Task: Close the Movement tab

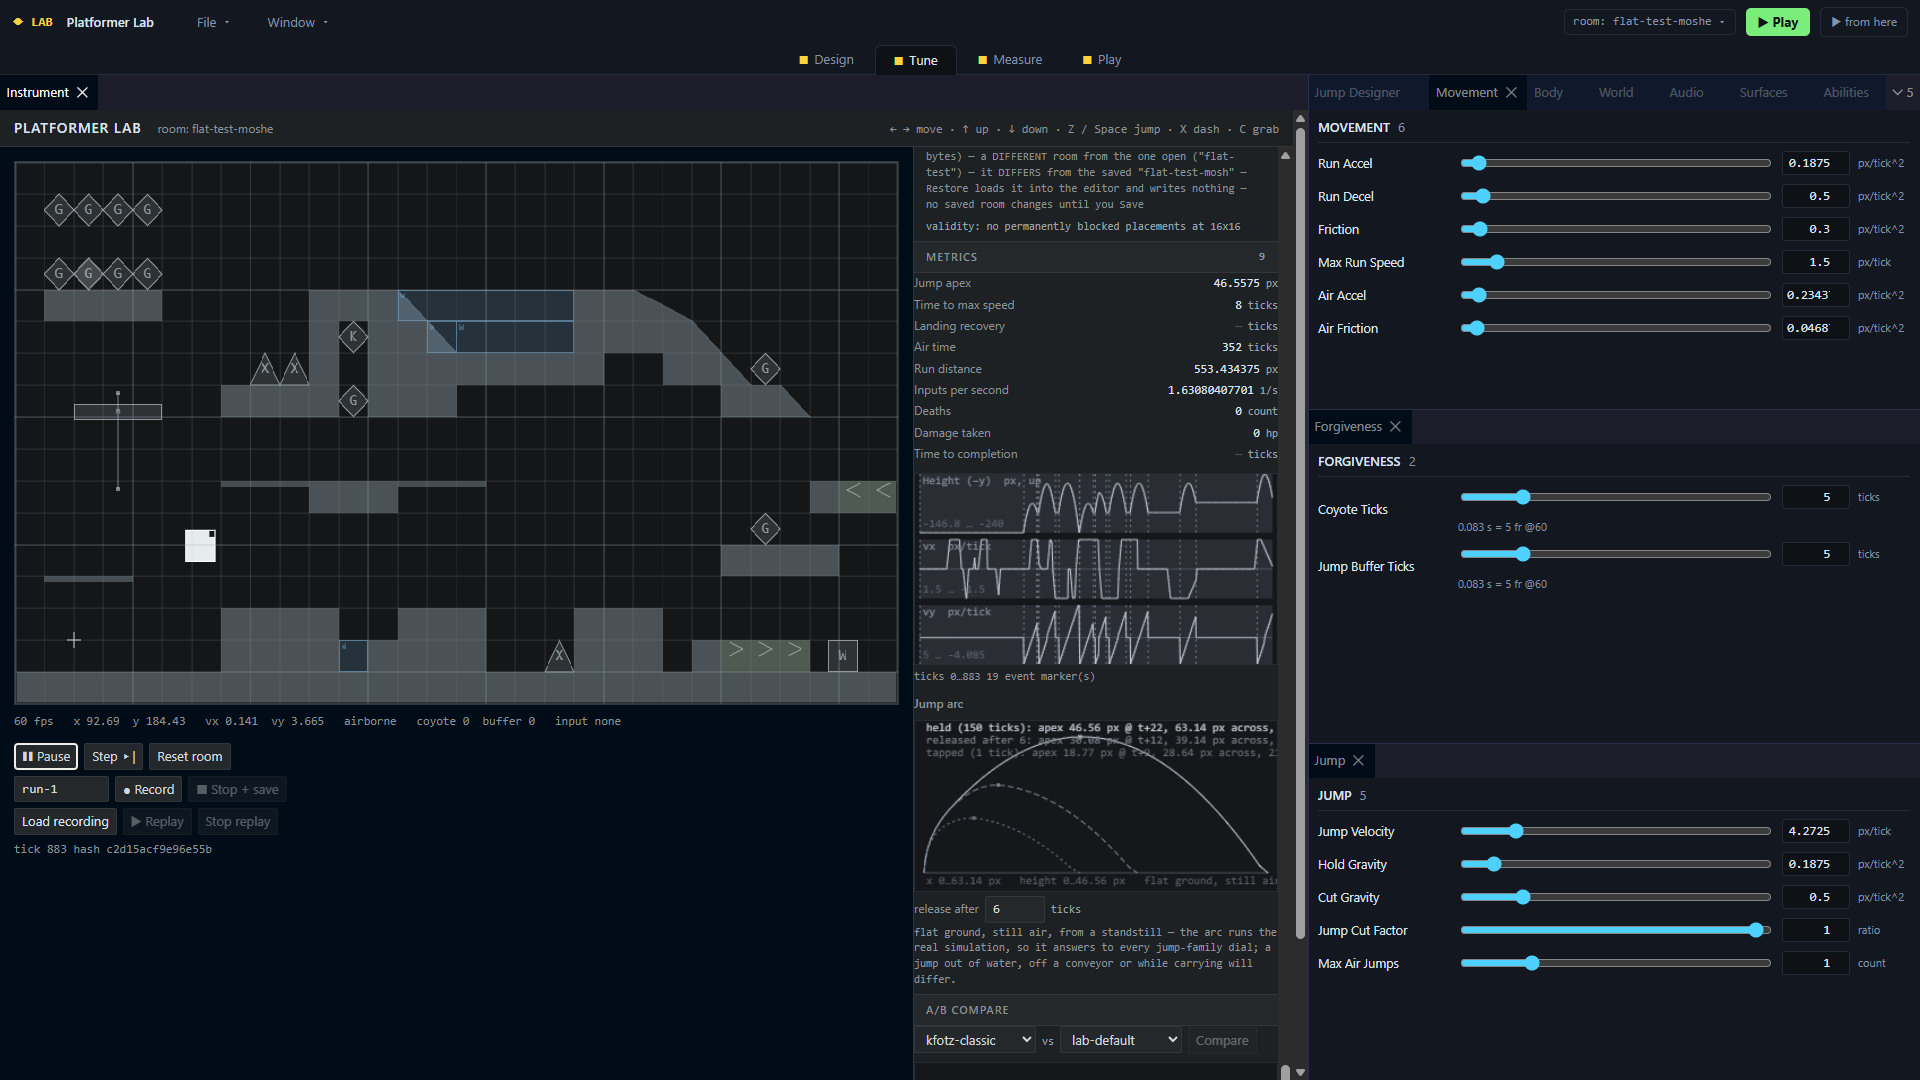Action: click(1511, 93)
